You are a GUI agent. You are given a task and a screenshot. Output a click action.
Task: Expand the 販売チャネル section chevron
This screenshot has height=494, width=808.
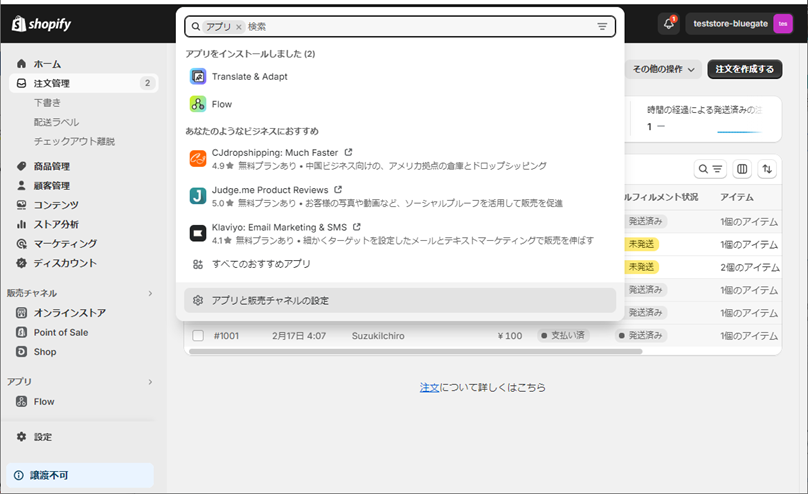(x=150, y=294)
